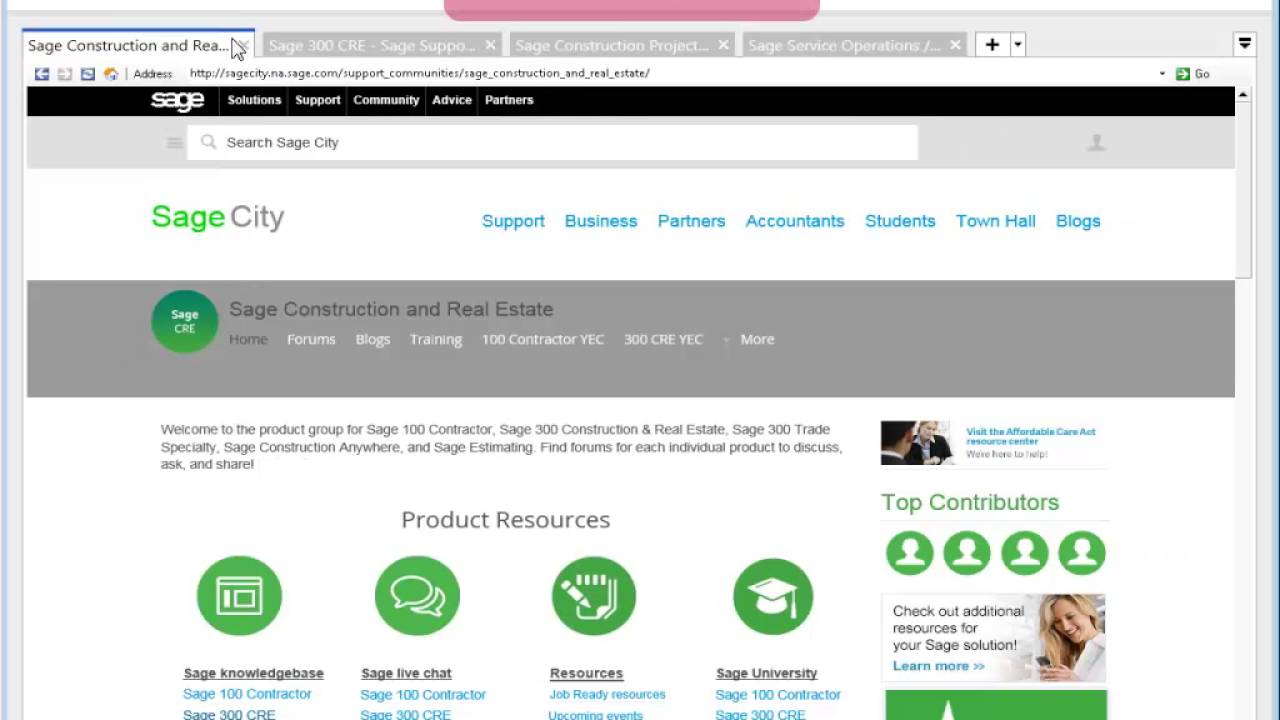
Task: Open the Sage University heading link
Action: pyautogui.click(x=767, y=673)
